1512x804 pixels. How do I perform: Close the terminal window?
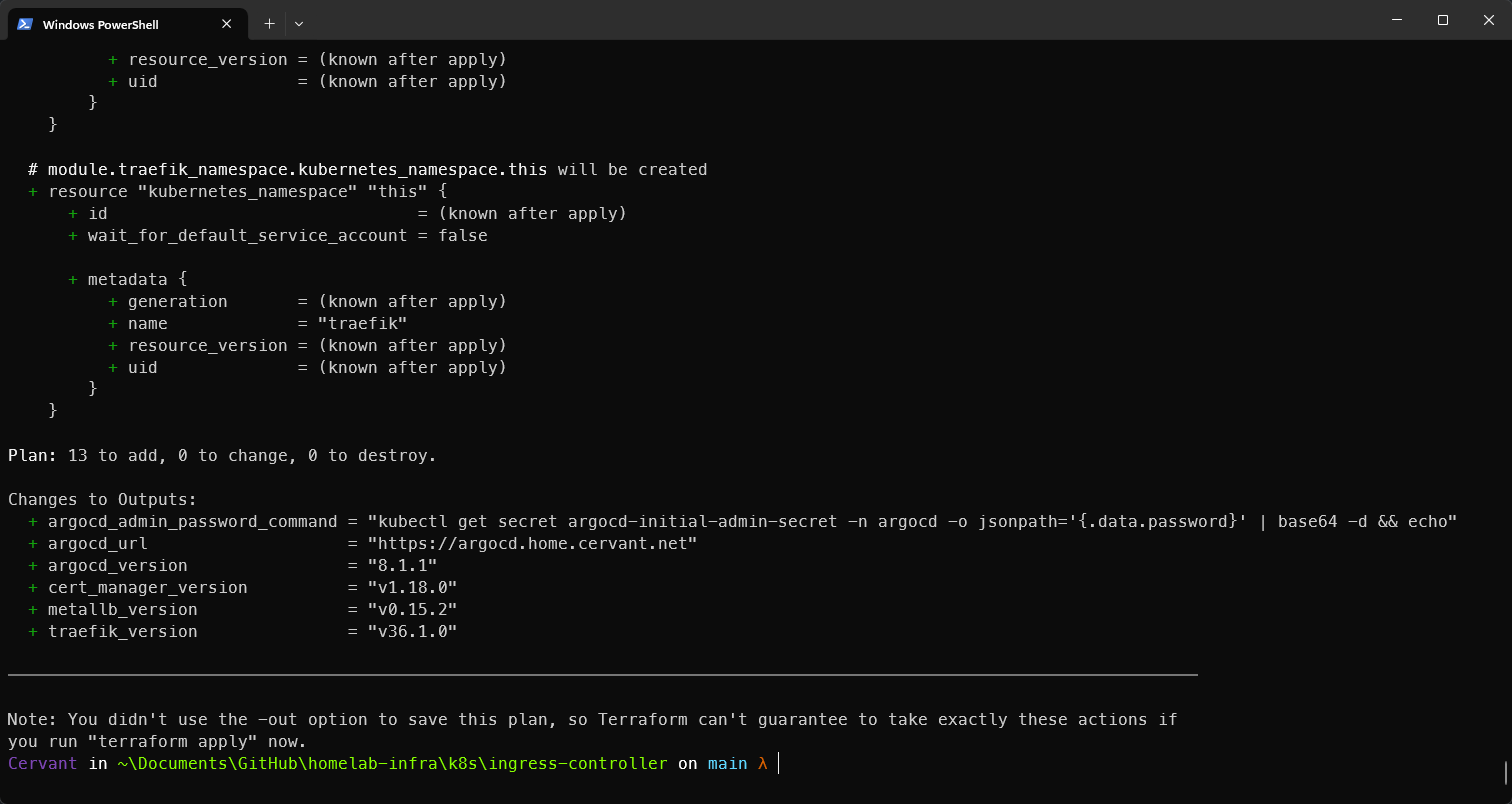pos(1488,20)
